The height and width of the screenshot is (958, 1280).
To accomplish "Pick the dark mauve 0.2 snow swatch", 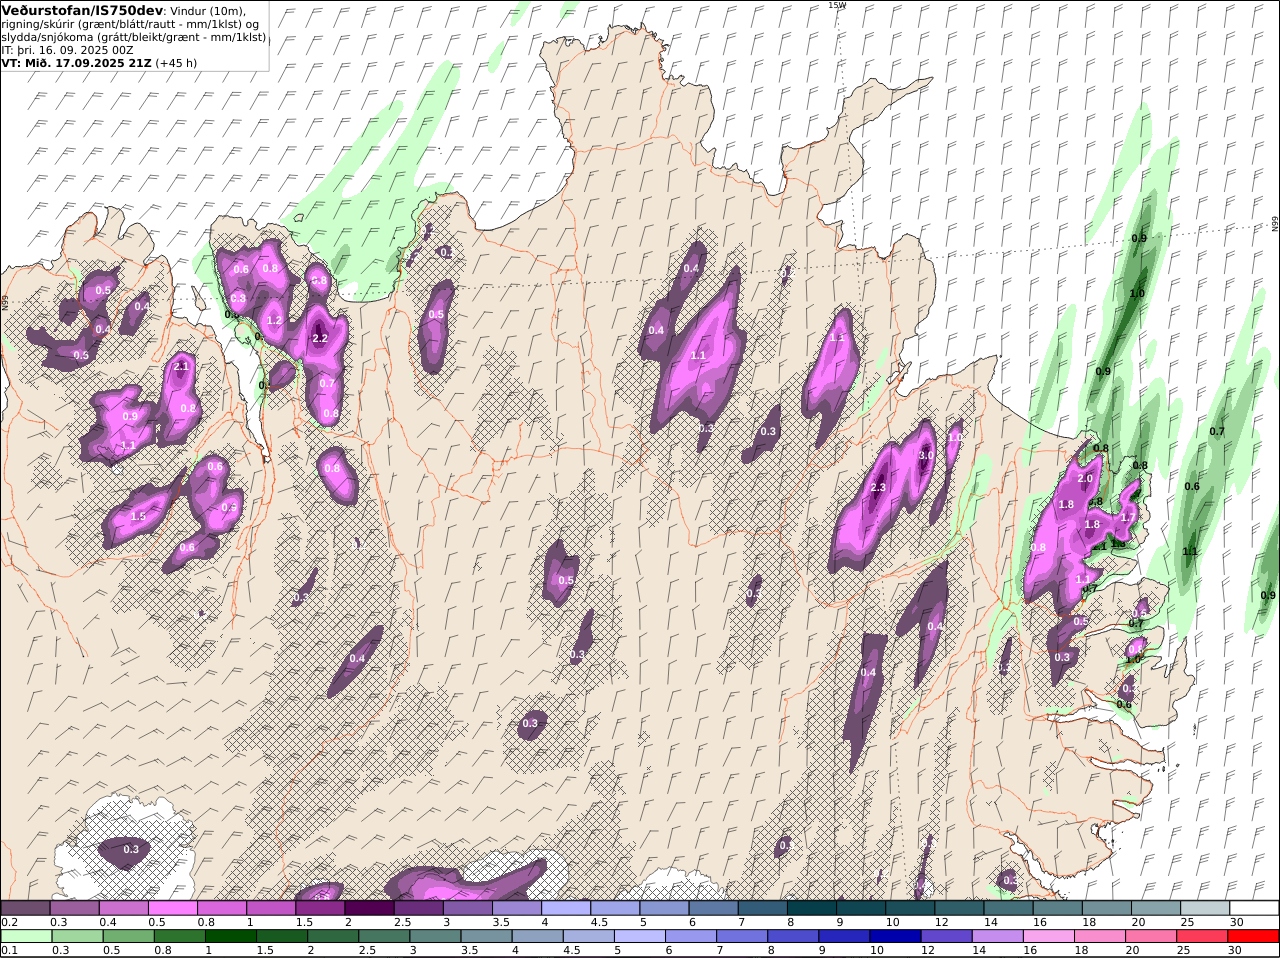I will [x=26, y=908].
